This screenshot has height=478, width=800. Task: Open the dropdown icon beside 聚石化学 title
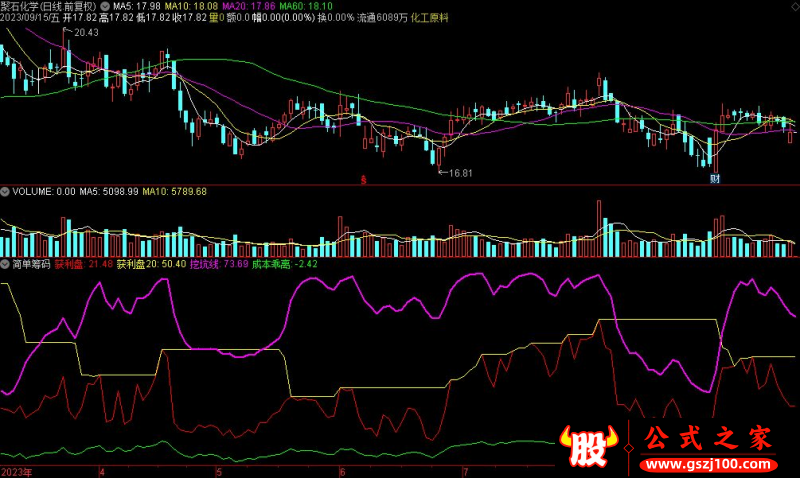(105, 7)
